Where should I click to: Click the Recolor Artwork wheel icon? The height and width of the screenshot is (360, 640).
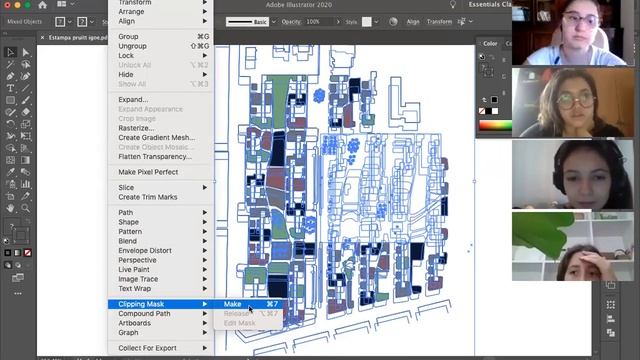pyautogui.click(x=393, y=22)
